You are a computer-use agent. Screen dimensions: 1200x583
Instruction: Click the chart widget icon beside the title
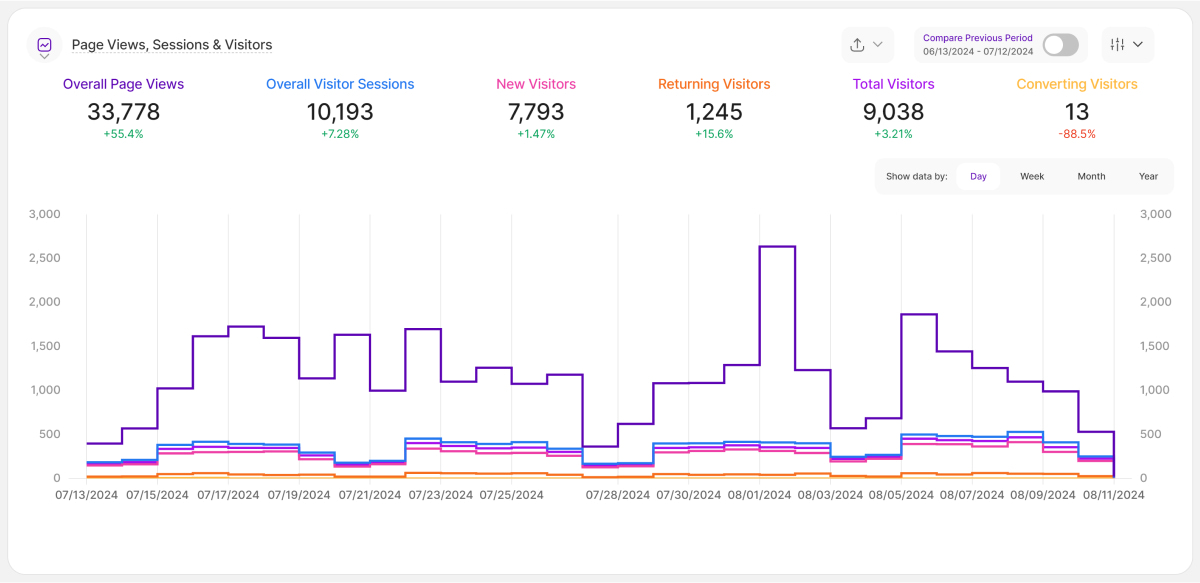[45, 45]
